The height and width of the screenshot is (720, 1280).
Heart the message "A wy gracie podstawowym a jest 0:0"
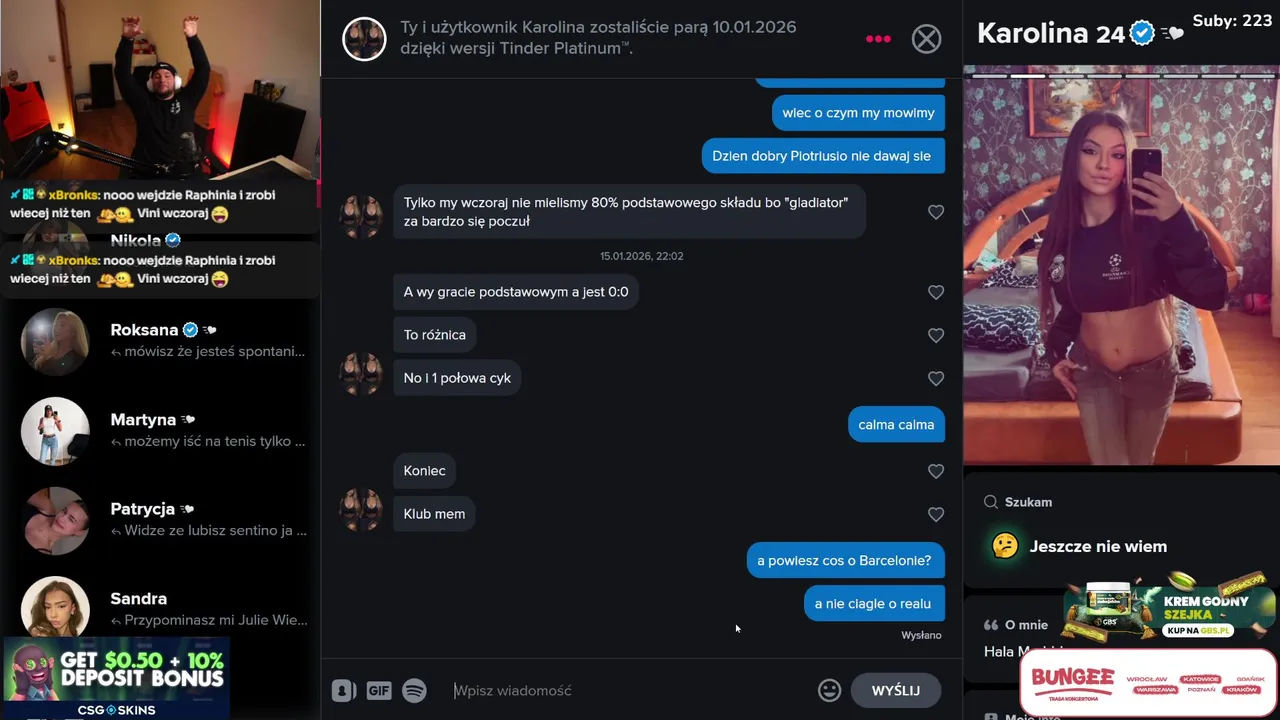coord(936,292)
